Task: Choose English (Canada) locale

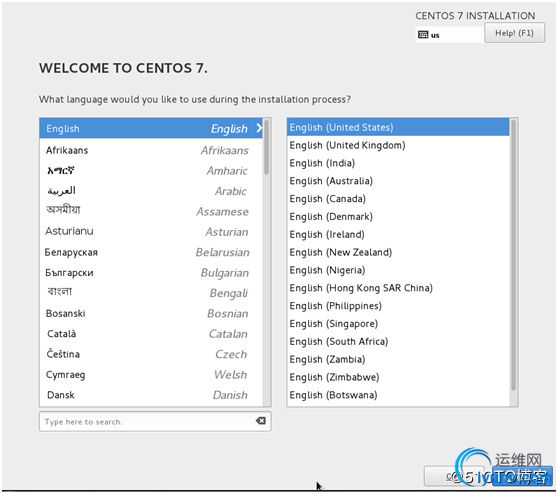Action: click(x=398, y=199)
